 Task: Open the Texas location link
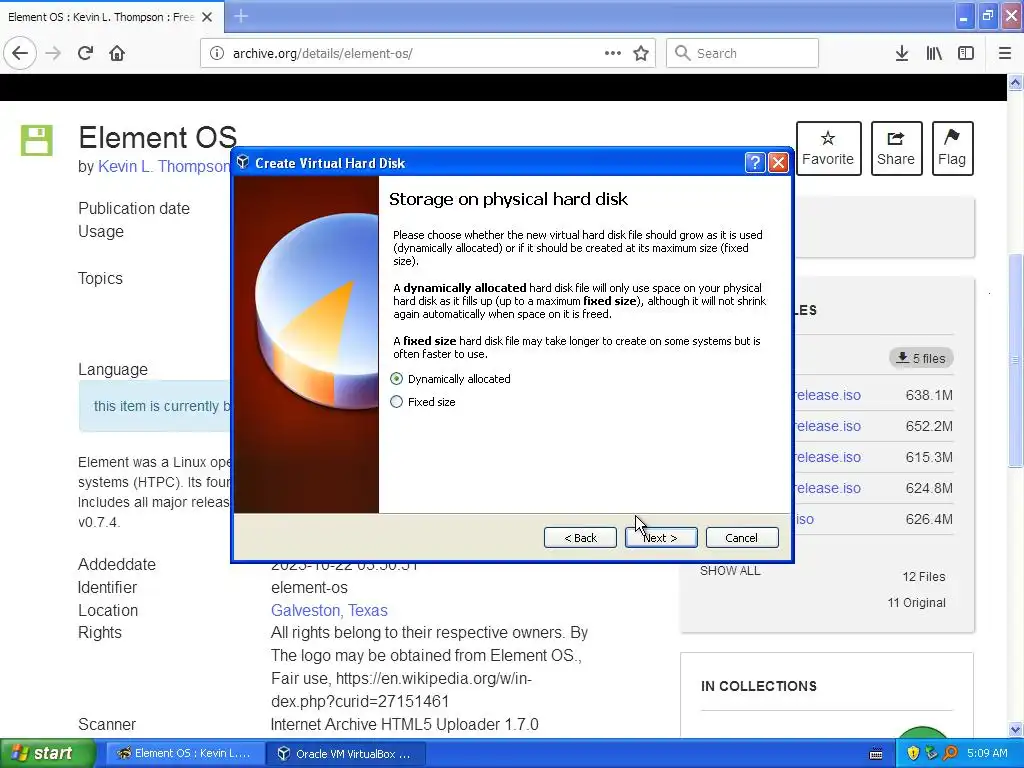[x=368, y=610]
